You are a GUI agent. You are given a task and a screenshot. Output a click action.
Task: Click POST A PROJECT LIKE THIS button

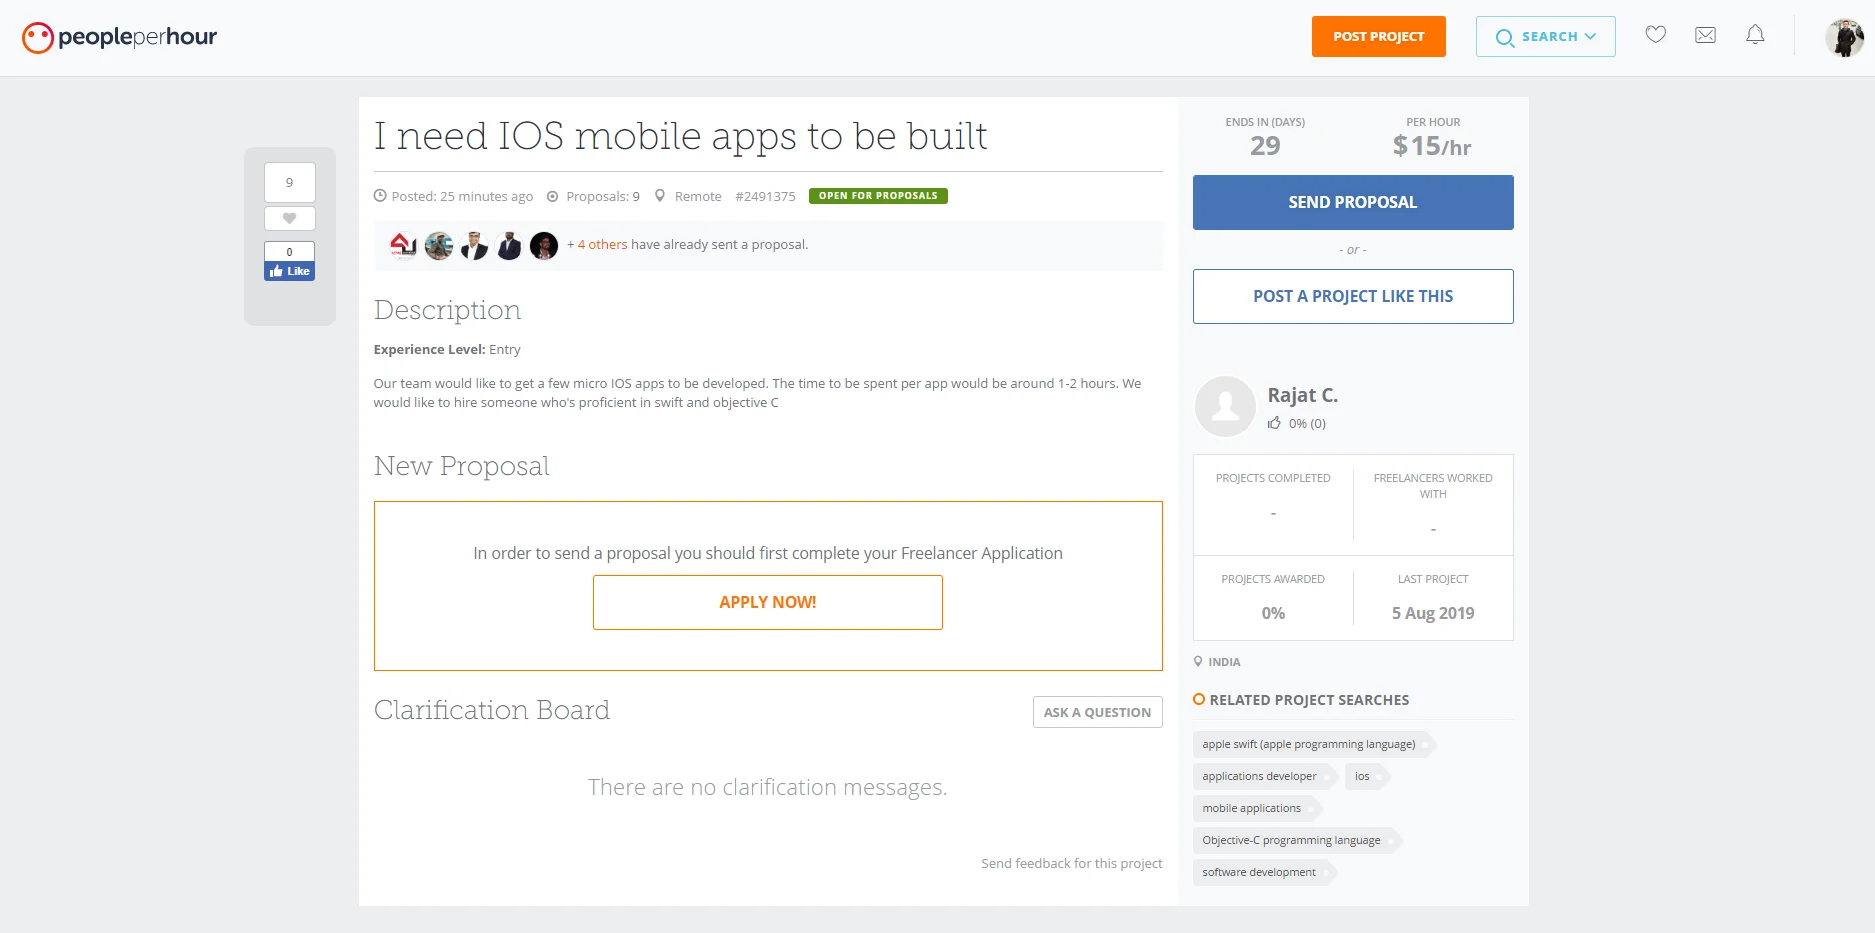point(1353,296)
